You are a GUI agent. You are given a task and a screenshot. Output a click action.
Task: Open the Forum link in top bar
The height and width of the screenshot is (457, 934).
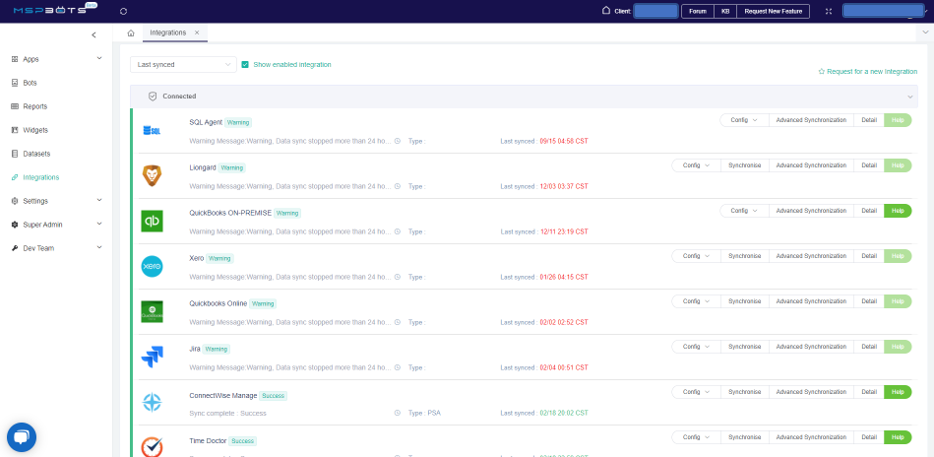click(x=698, y=11)
